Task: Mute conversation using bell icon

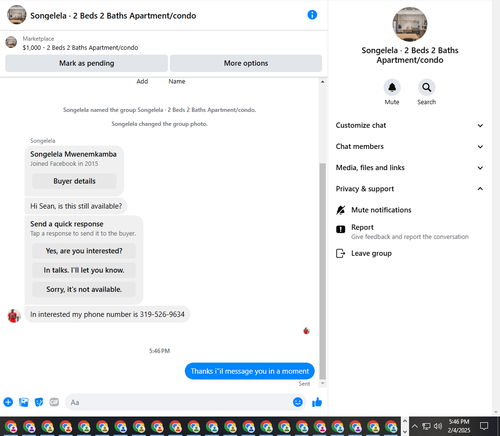Action: (x=392, y=87)
